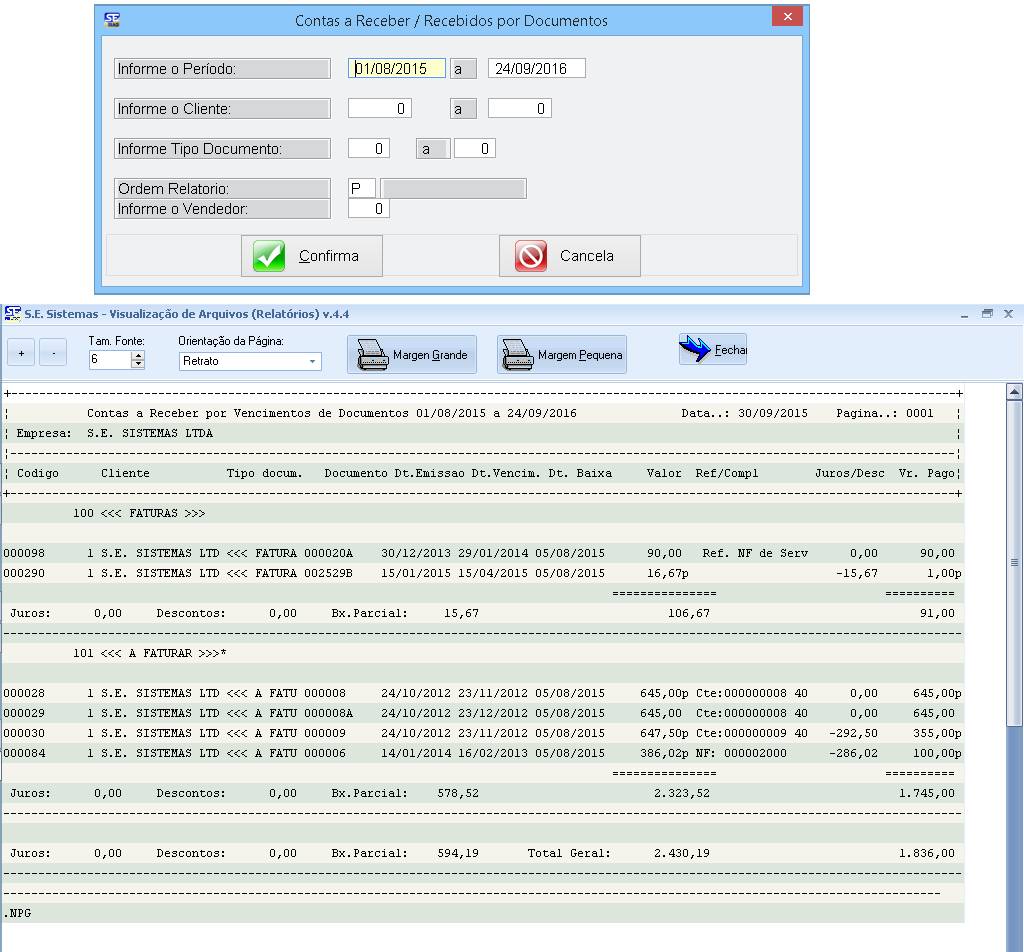The width and height of the screenshot is (1024, 952).
Task: Close the Contas a Receber dialog
Action: tap(788, 19)
